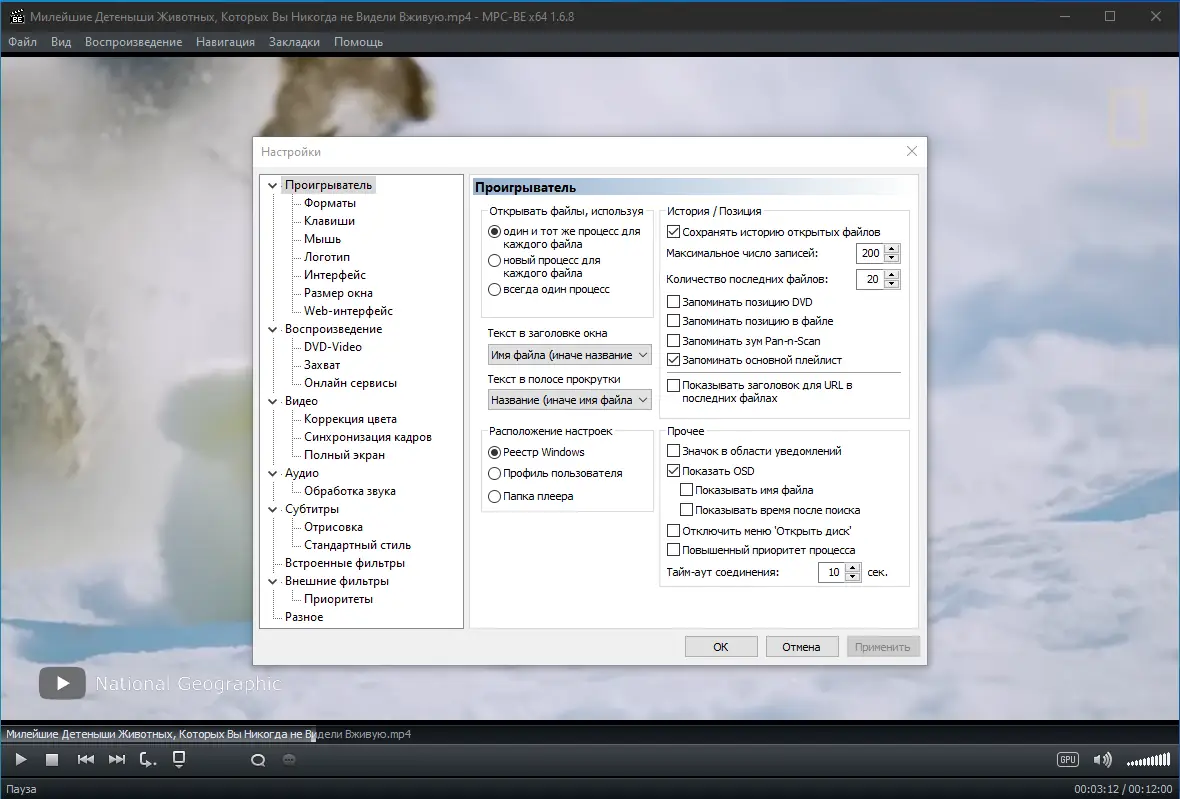1180x799 pixels.
Task: Toggle 'Запоминать основной плейлист' checkbox
Action: (x=674, y=360)
